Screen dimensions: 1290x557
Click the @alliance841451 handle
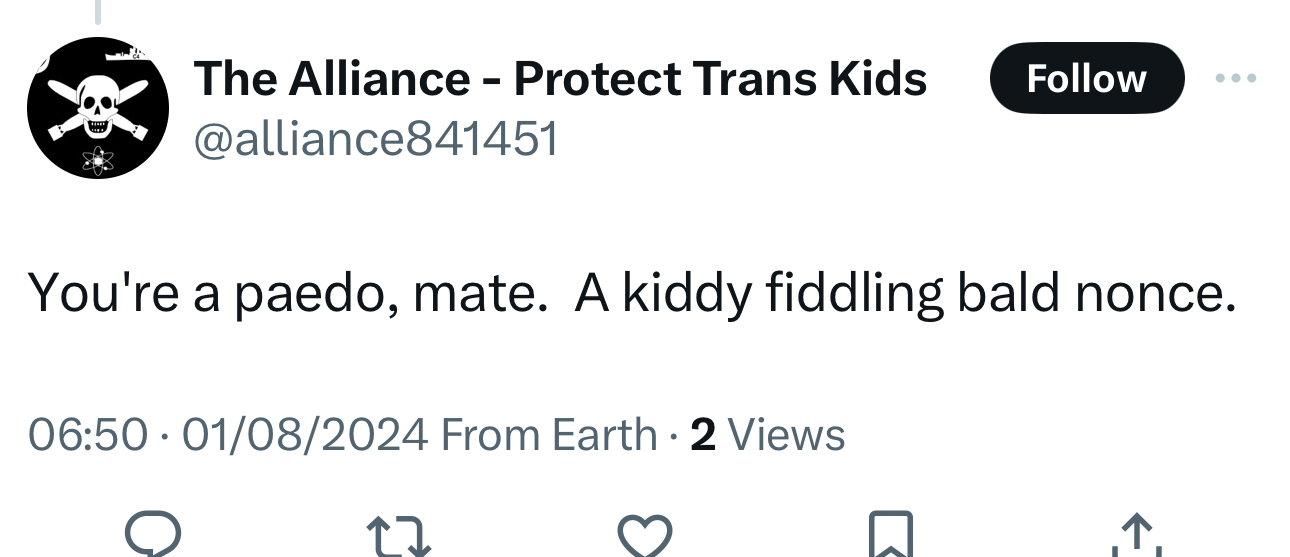[x=375, y=141]
